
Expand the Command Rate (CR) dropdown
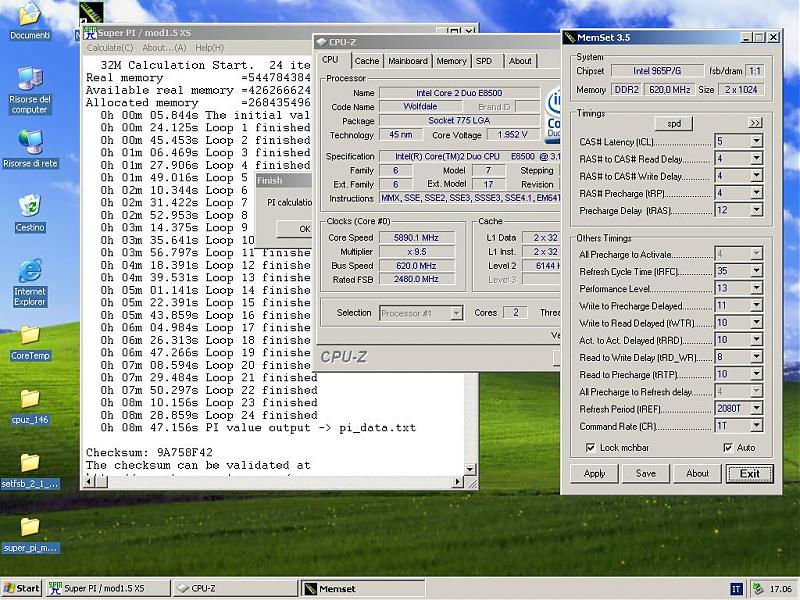[757, 426]
